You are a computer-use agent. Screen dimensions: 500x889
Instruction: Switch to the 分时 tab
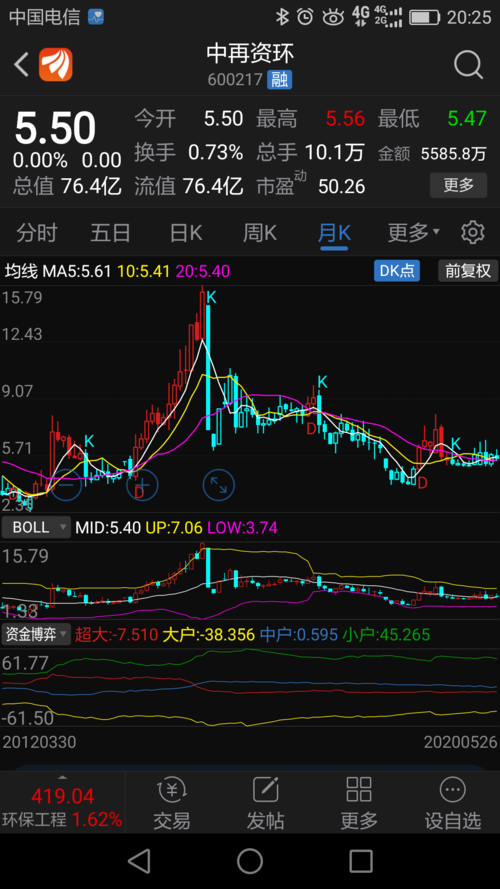(36, 232)
